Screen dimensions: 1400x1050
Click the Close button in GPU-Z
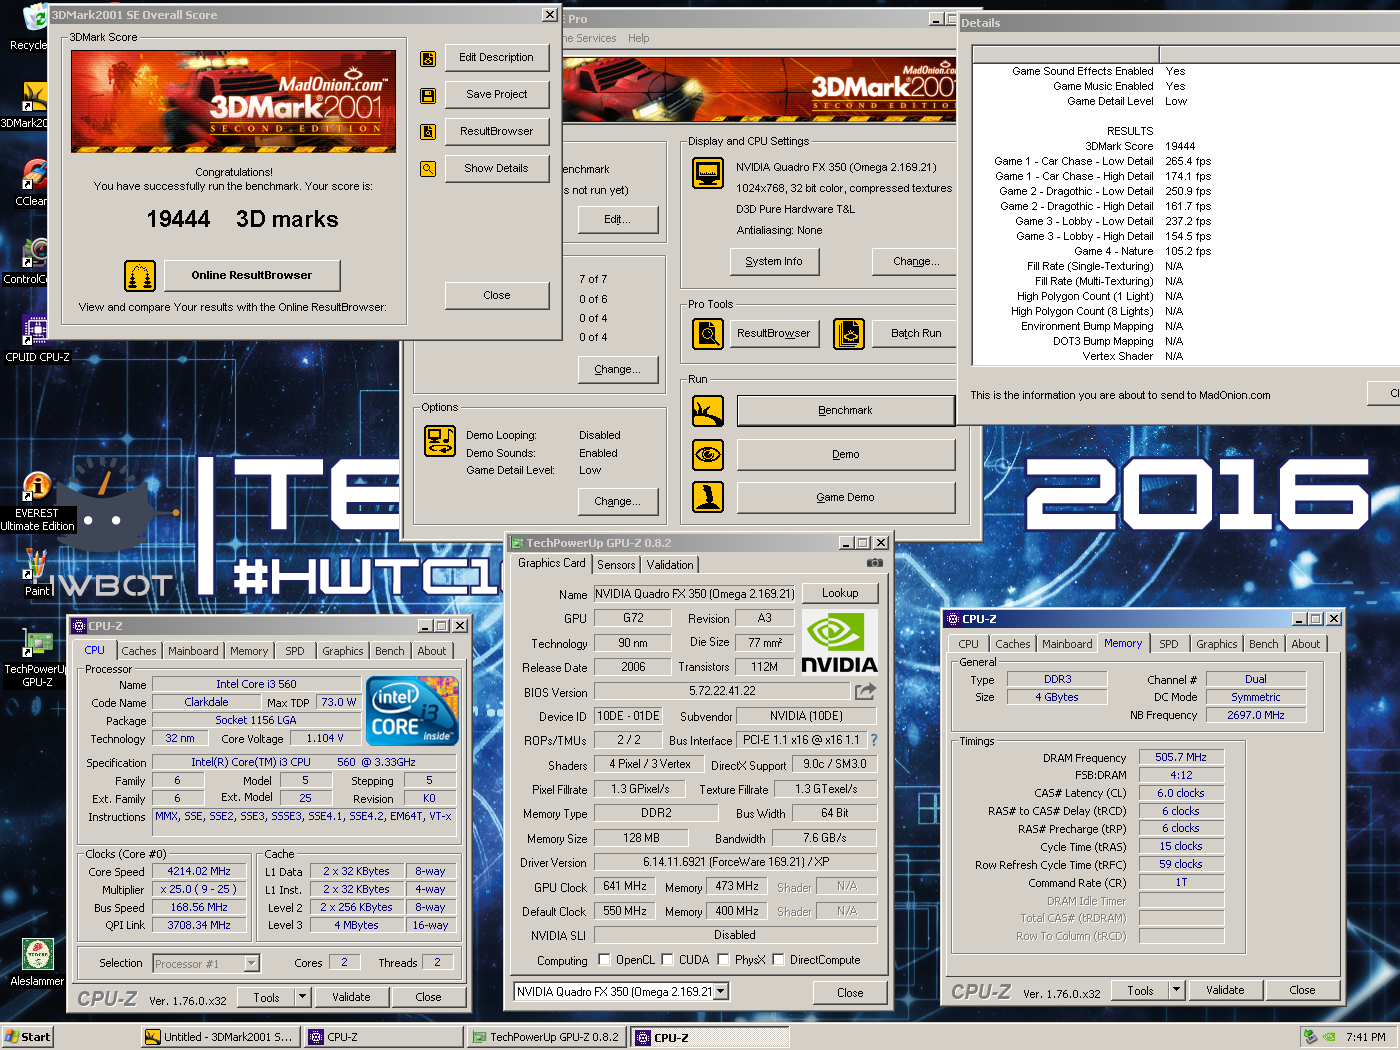[850, 993]
